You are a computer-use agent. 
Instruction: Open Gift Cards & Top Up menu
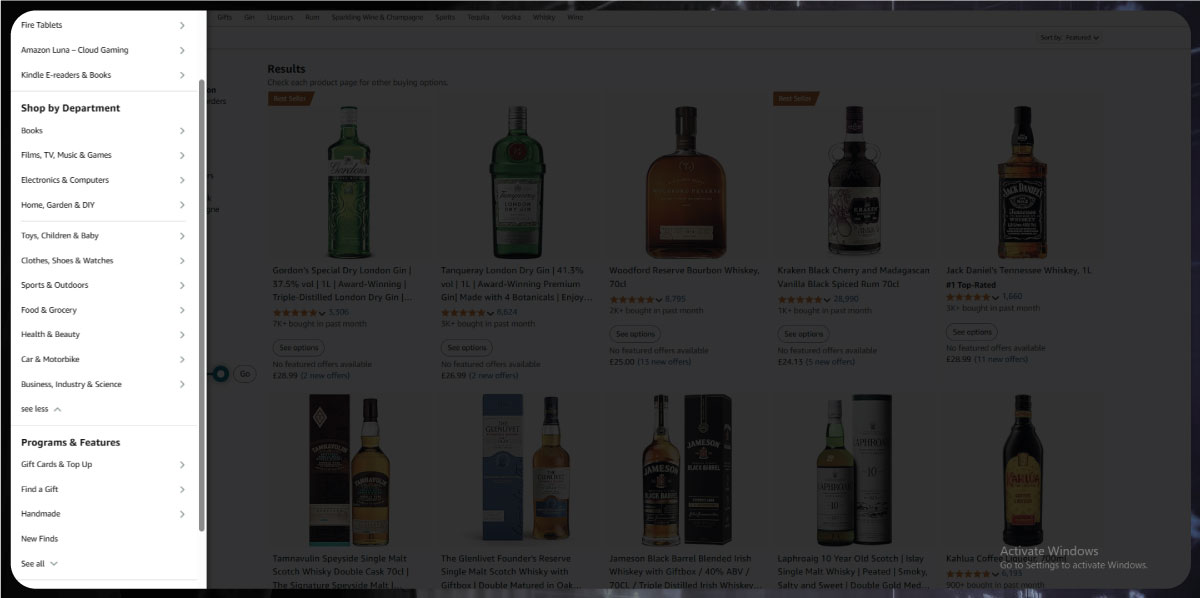pyautogui.click(x=103, y=464)
